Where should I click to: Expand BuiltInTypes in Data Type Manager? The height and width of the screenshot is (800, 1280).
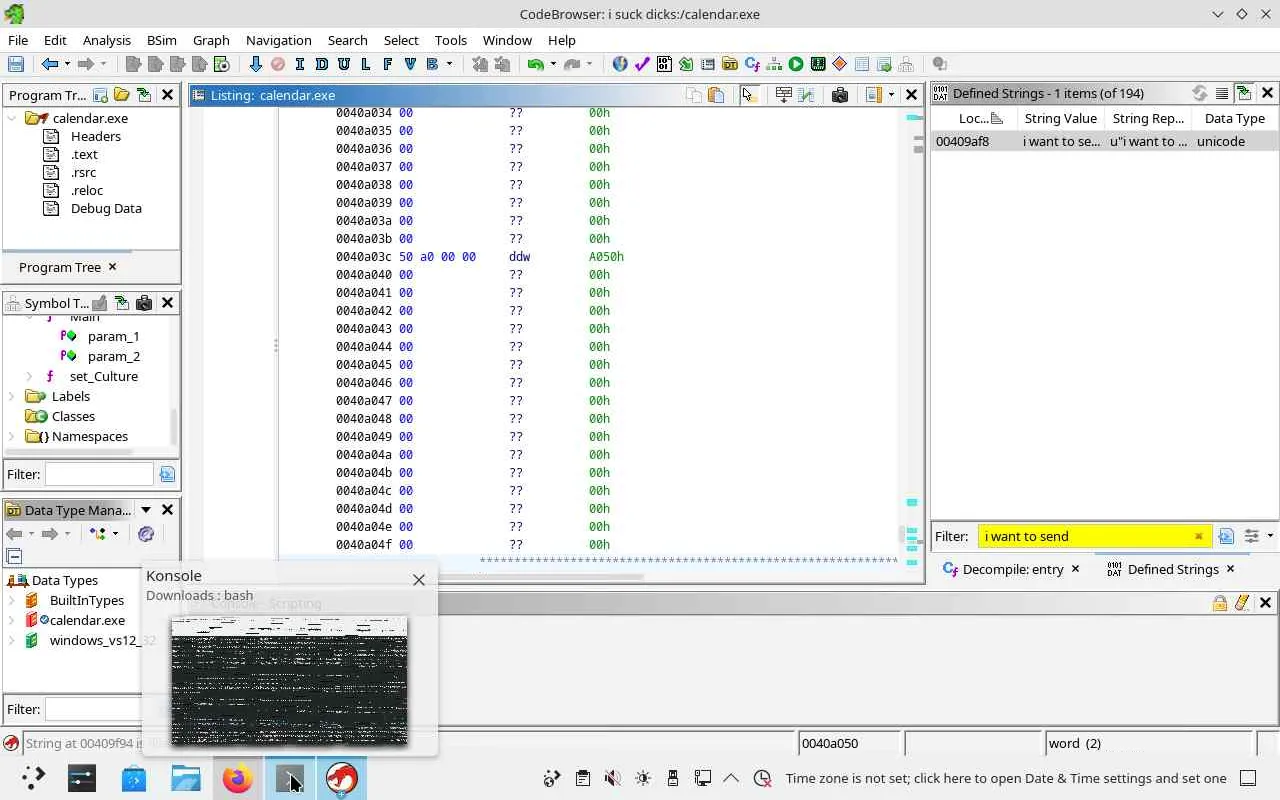point(12,600)
